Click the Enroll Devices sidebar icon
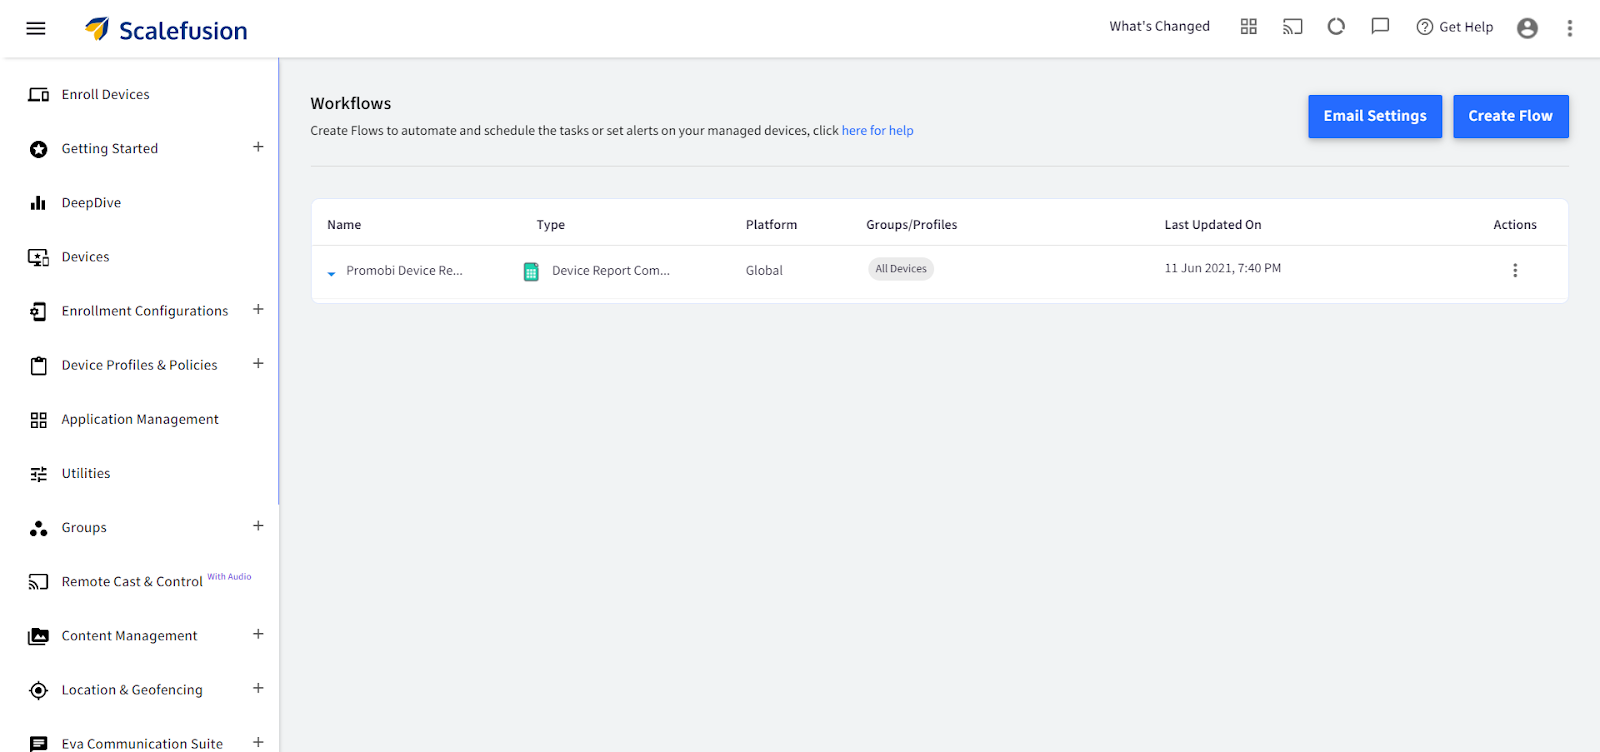This screenshot has width=1600, height=752. click(x=38, y=95)
